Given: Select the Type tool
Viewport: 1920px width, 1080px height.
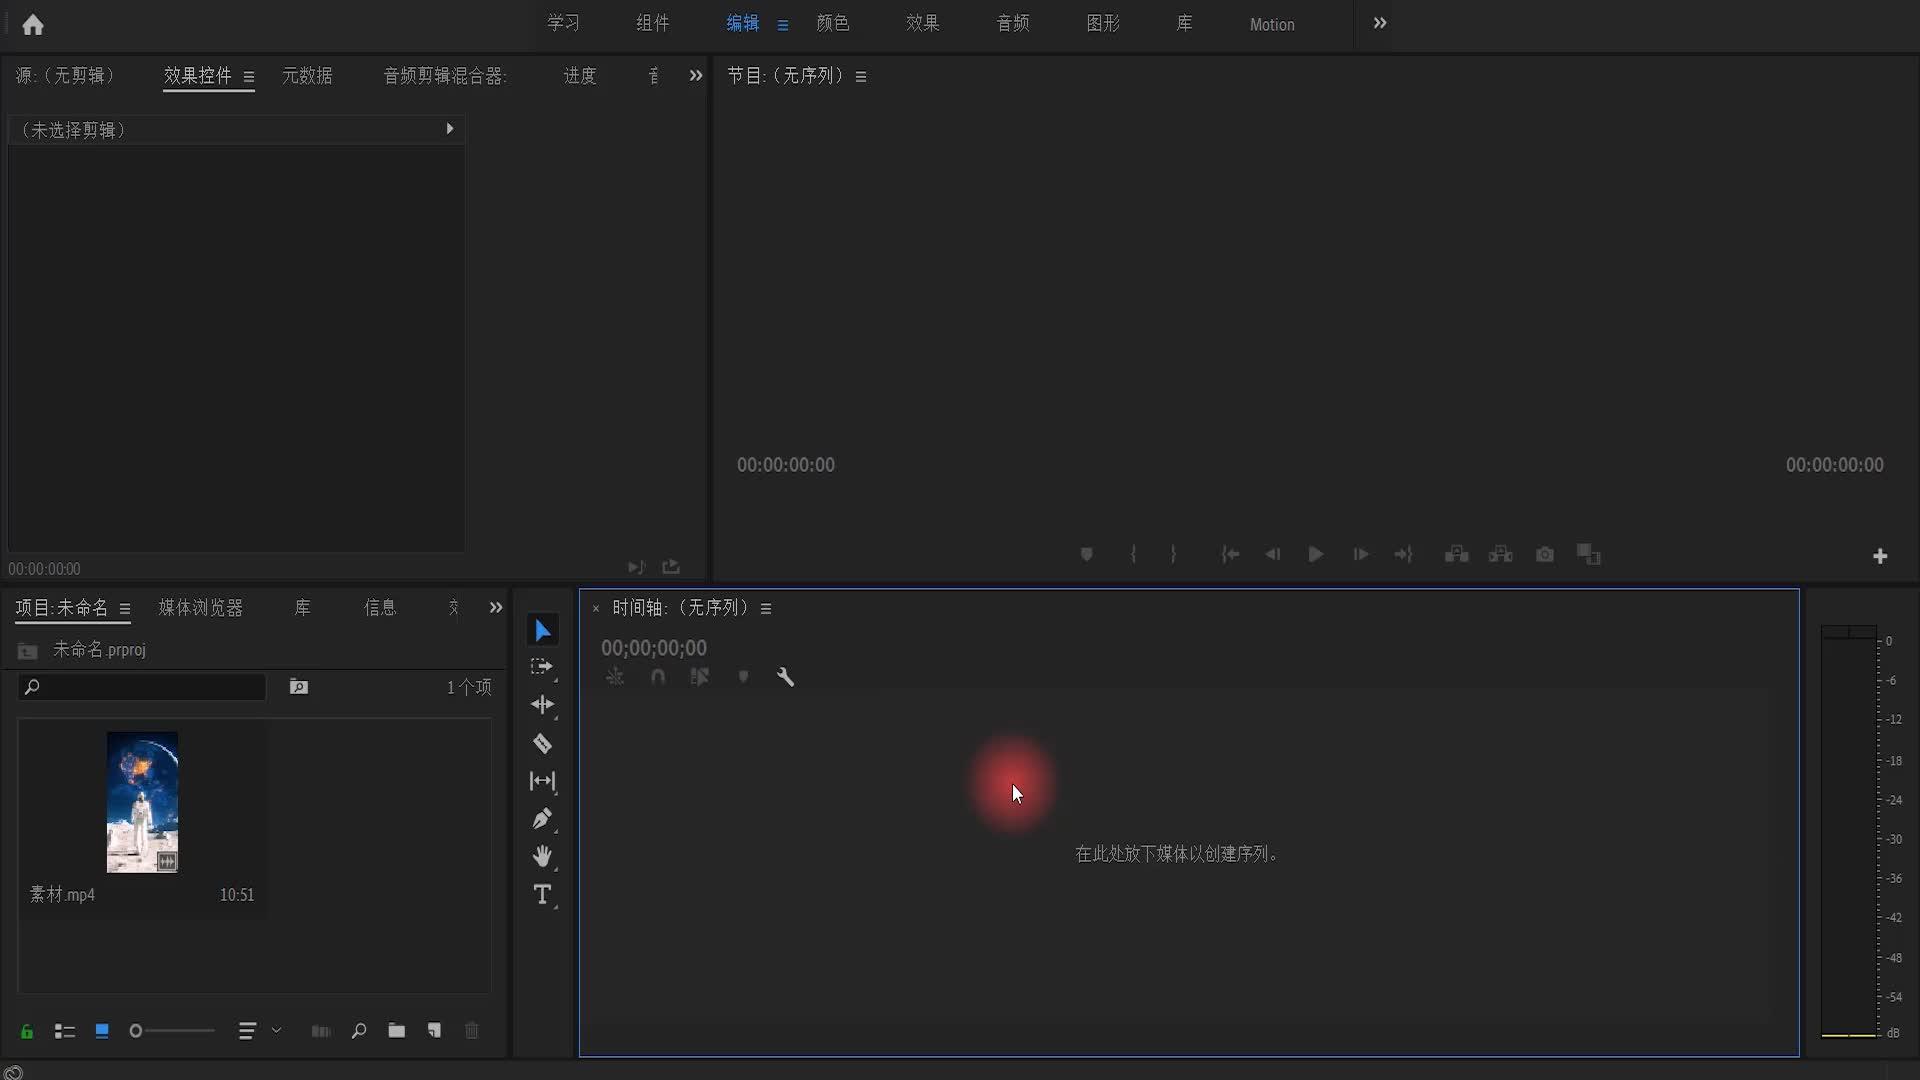Looking at the screenshot, I should click(542, 895).
